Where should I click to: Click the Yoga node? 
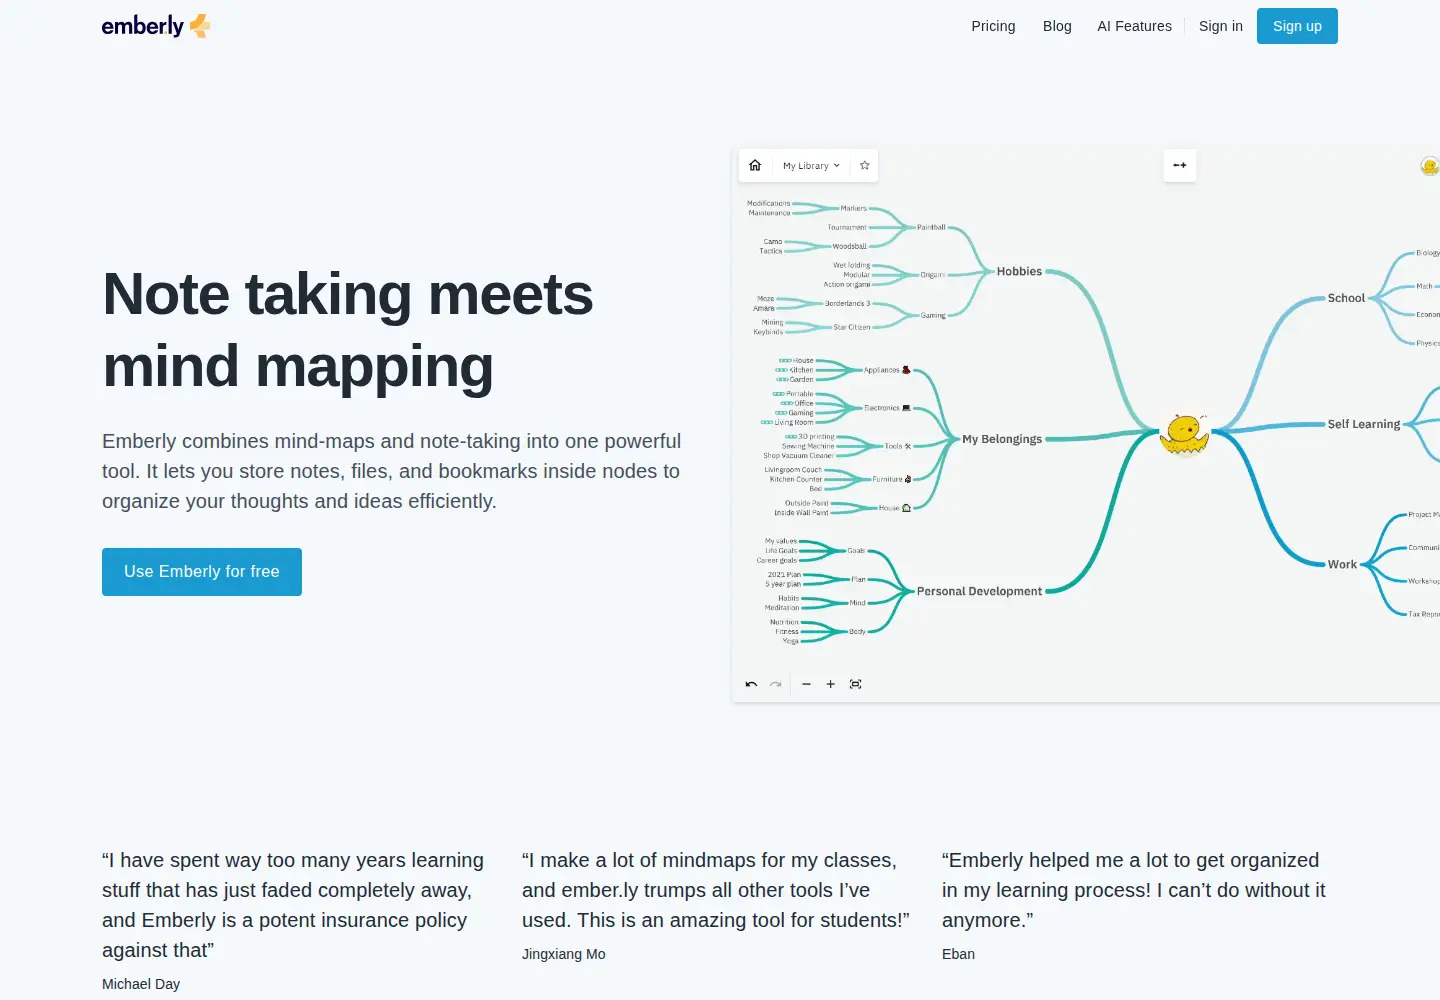790,641
